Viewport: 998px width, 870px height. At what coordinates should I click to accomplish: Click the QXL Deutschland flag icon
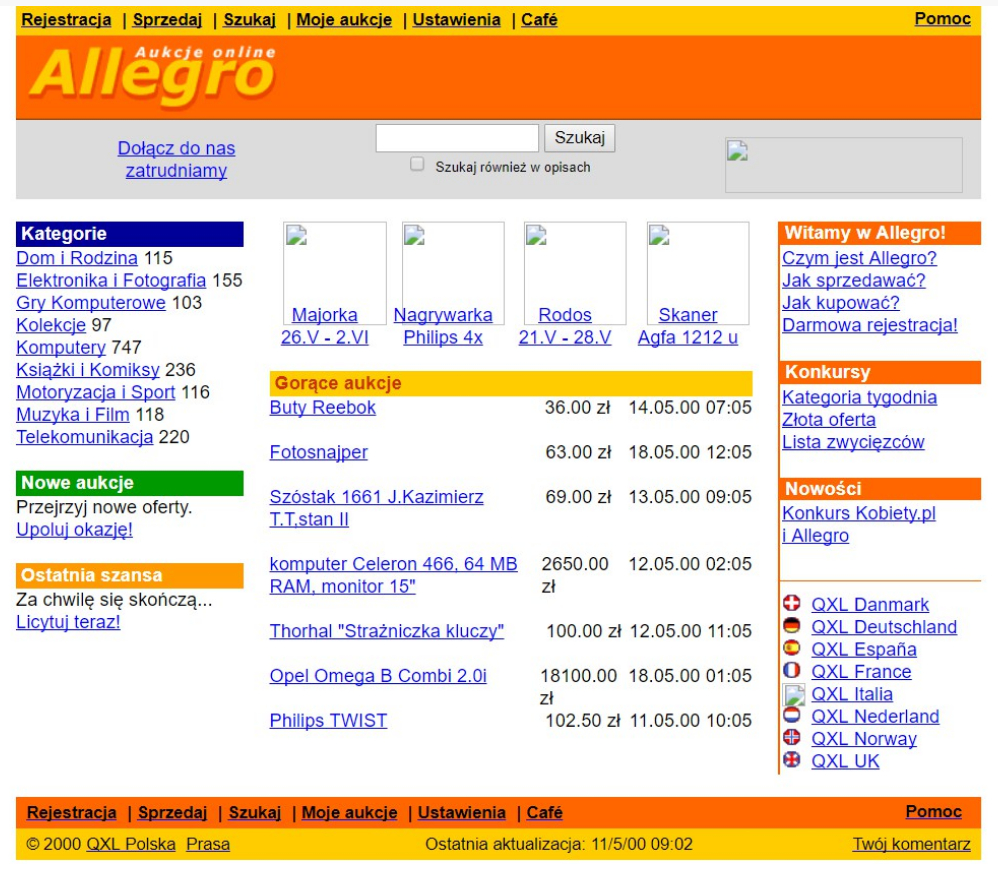coord(792,625)
